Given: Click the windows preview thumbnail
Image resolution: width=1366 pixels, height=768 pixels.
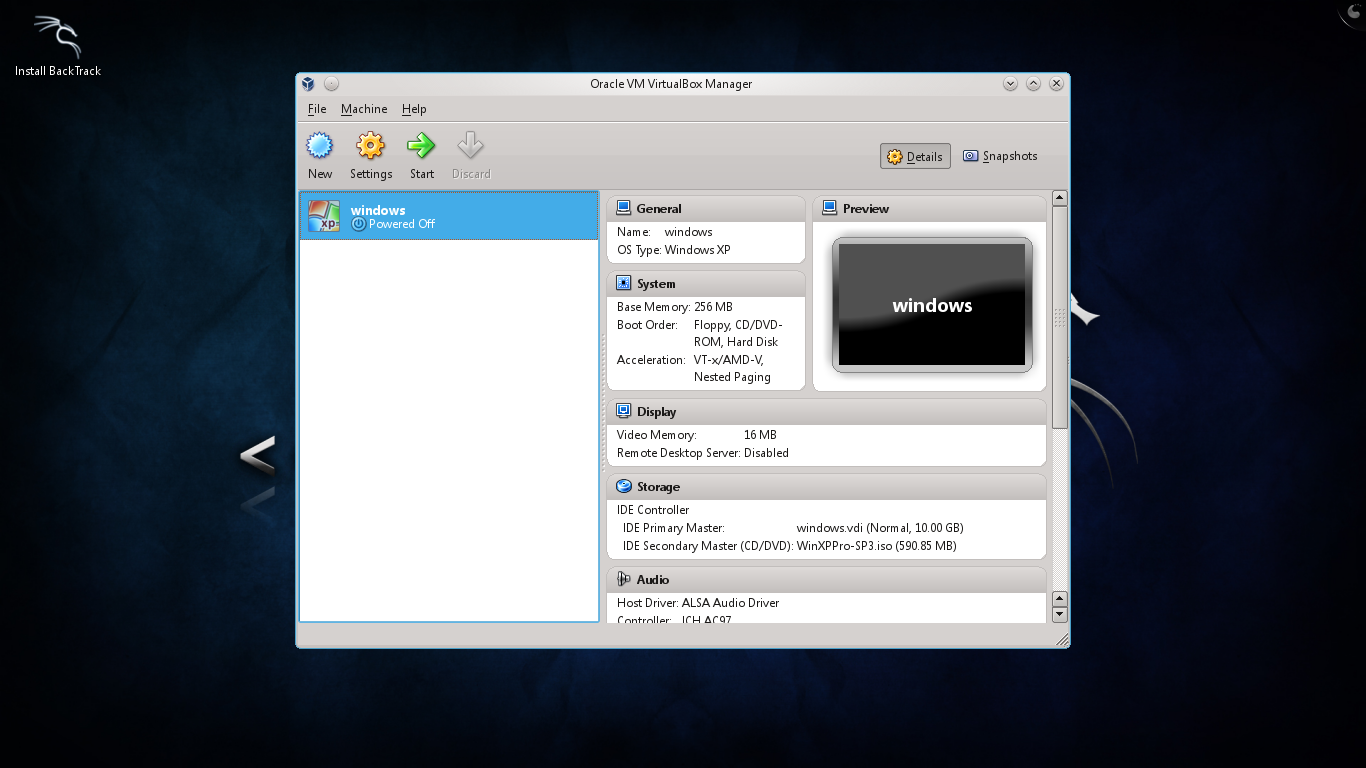Looking at the screenshot, I should tap(932, 305).
